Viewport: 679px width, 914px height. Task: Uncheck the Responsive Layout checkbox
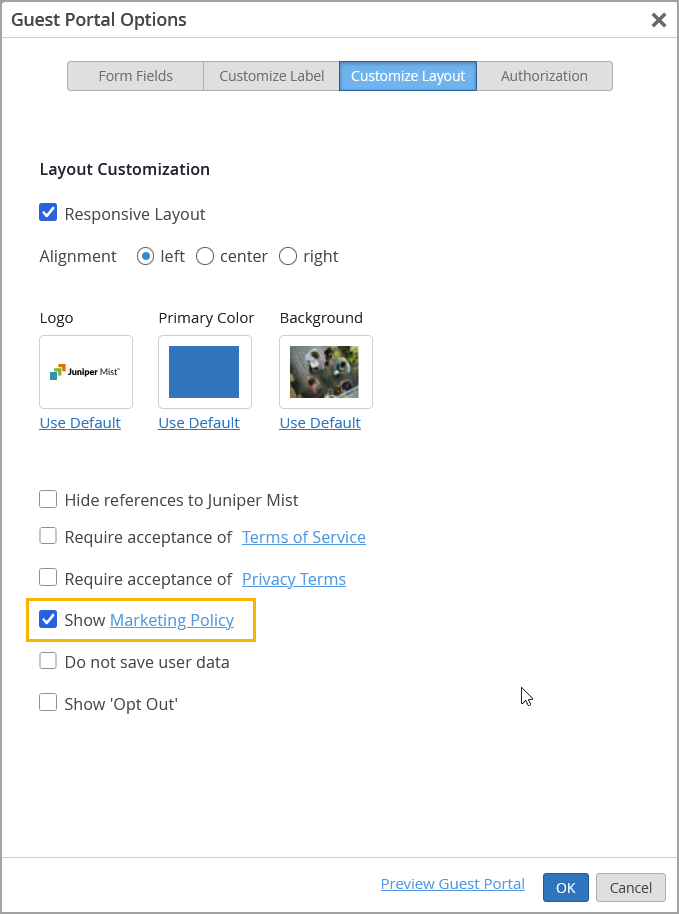coord(48,213)
